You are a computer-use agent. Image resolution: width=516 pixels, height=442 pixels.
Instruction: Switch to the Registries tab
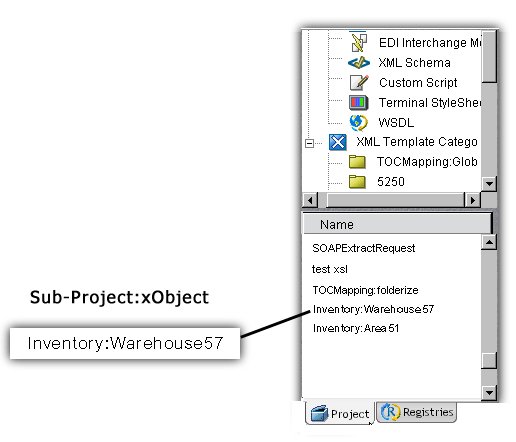click(417, 412)
